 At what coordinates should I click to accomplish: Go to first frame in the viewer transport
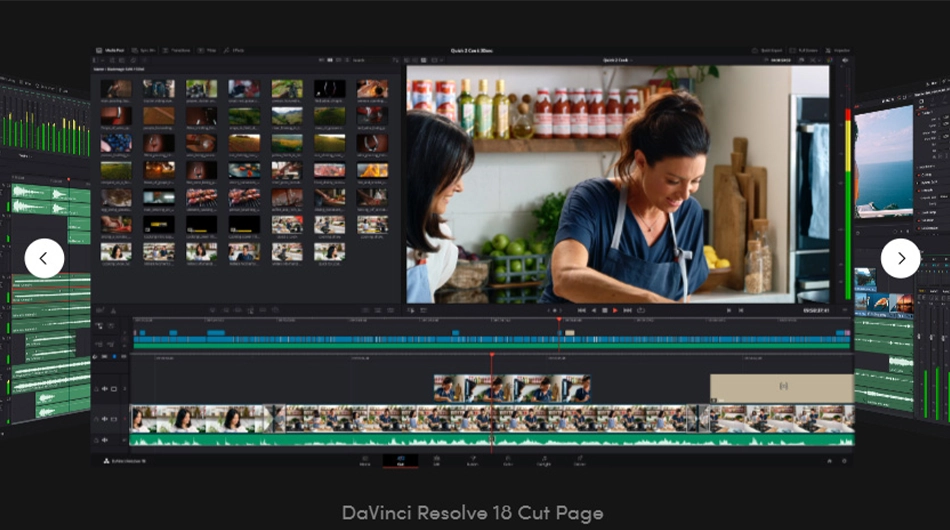coord(582,310)
